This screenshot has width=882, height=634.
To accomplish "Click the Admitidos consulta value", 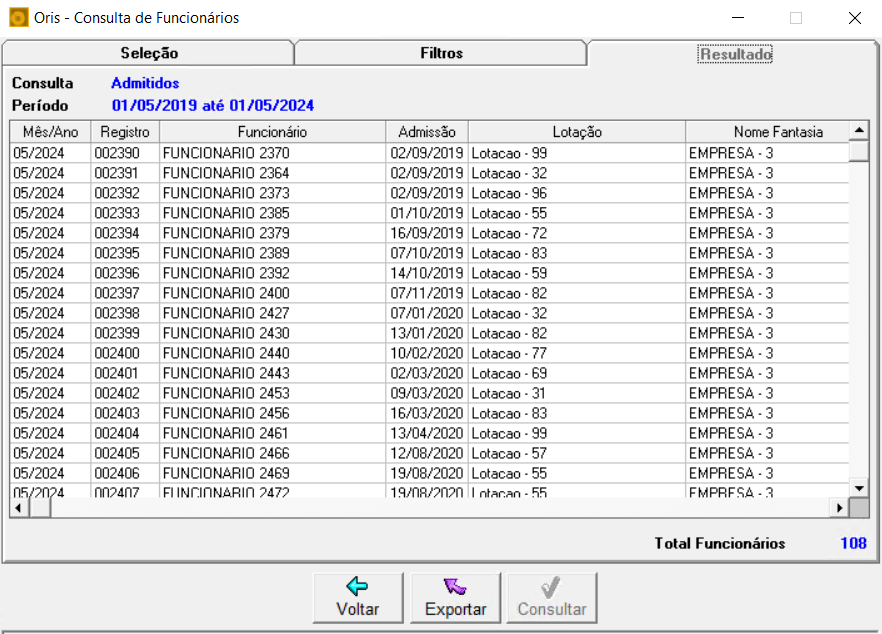I will pyautogui.click(x=145, y=83).
